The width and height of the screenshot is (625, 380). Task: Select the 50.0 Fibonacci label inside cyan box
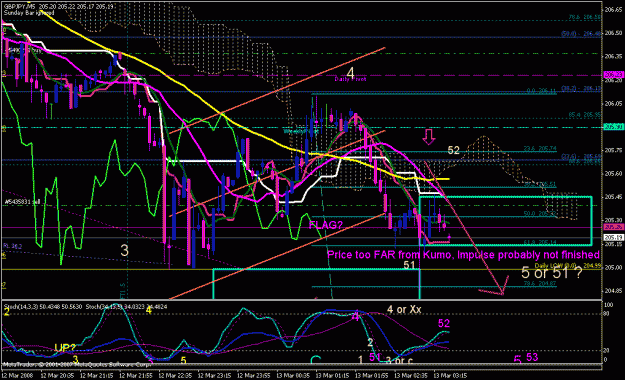(540, 214)
